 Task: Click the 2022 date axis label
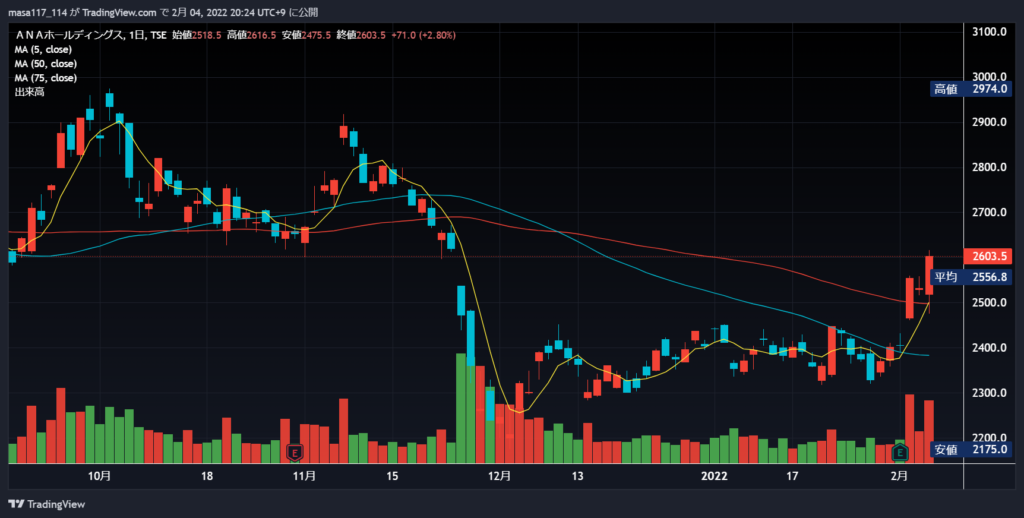[x=714, y=476]
